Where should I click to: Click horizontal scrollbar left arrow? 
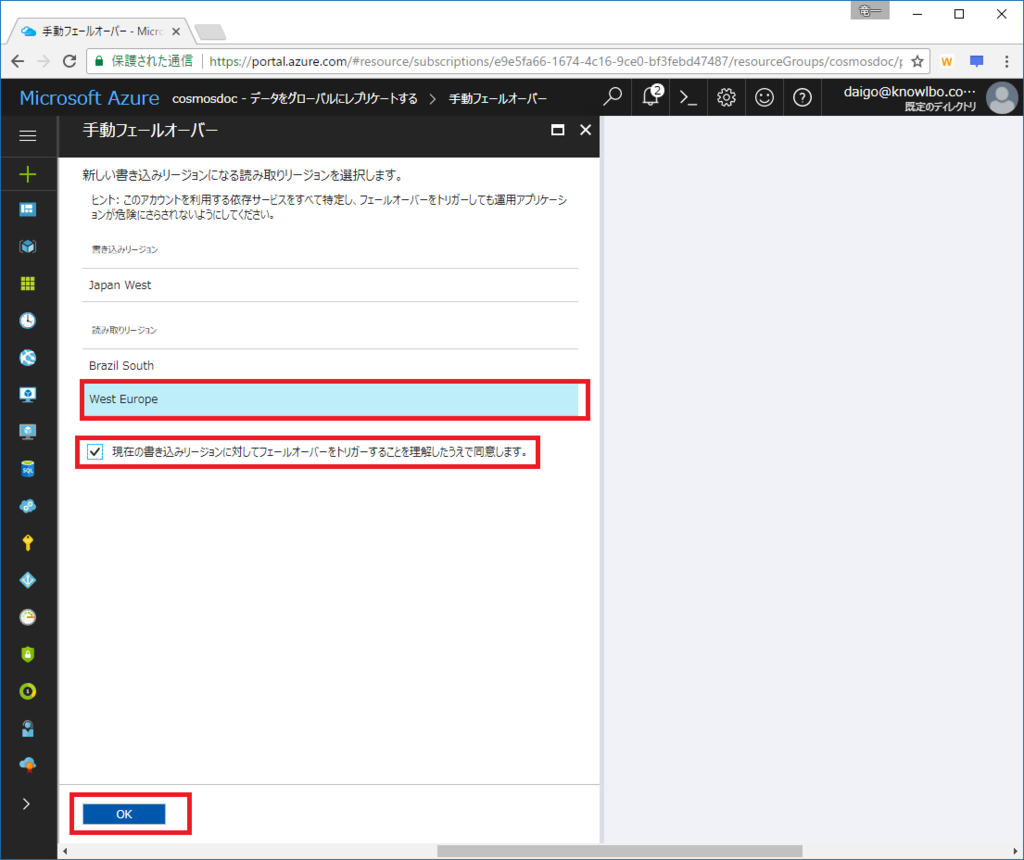pyautogui.click(x=65, y=851)
